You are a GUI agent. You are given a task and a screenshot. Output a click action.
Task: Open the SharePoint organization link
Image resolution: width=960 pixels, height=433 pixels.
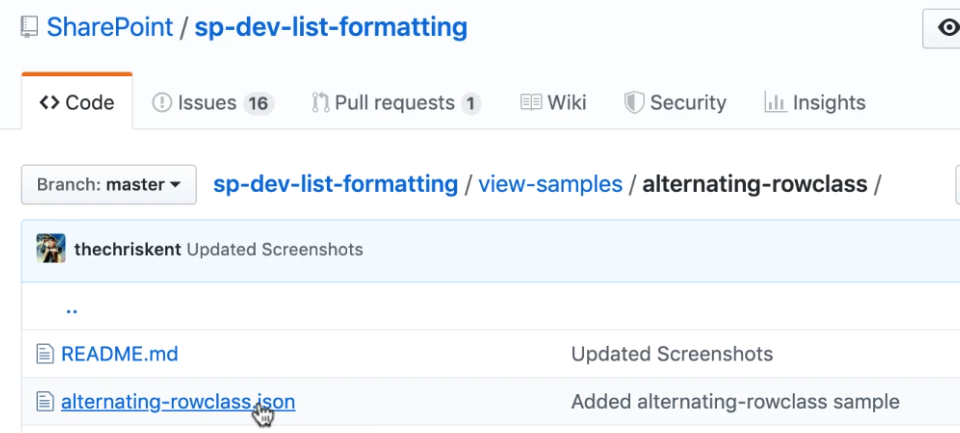[x=110, y=28]
